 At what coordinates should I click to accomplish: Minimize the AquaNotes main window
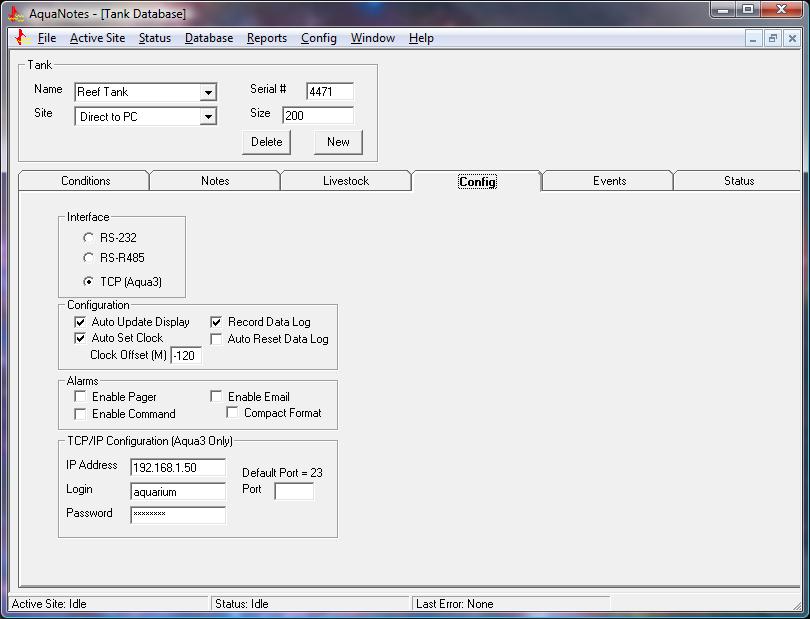click(723, 10)
